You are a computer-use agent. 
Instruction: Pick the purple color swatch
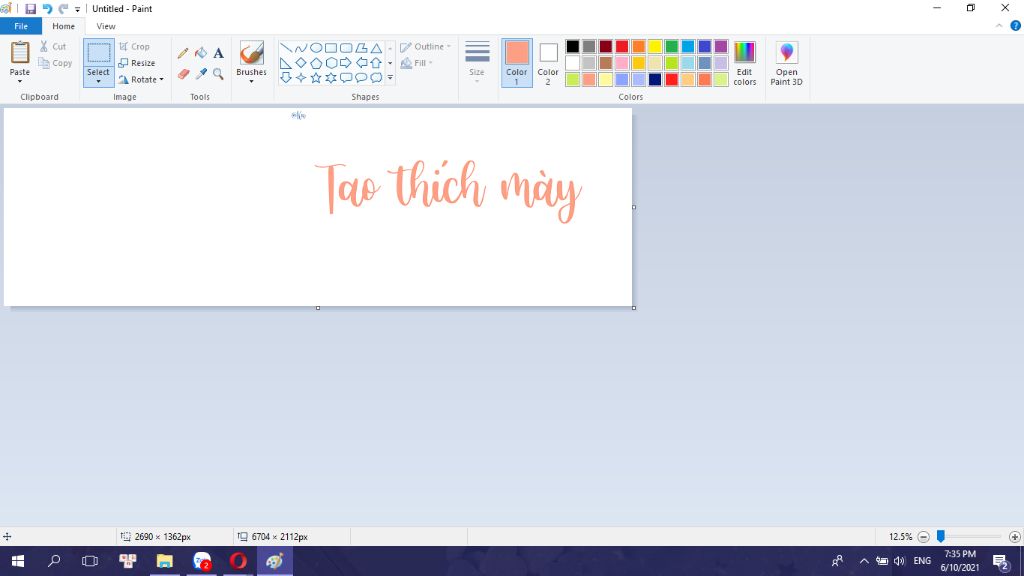(x=721, y=46)
